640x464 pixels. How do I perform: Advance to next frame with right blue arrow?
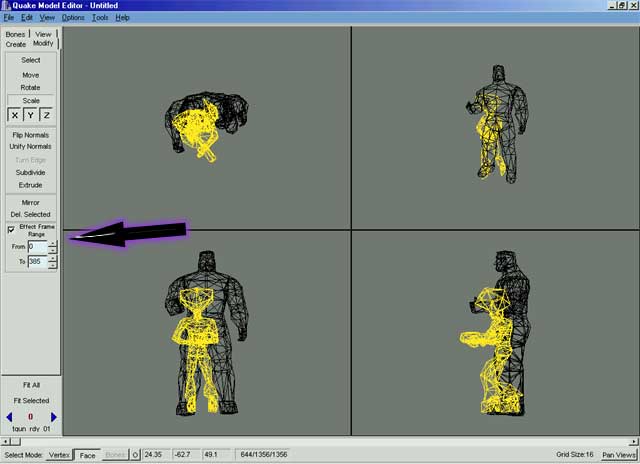tap(54, 416)
